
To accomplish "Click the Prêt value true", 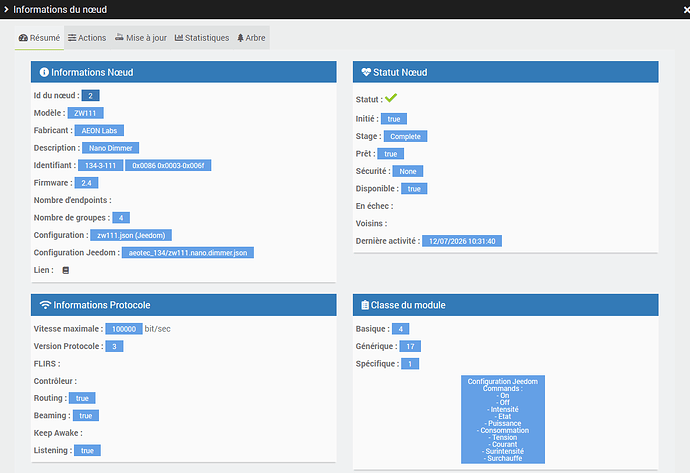I will click(x=391, y=154).
